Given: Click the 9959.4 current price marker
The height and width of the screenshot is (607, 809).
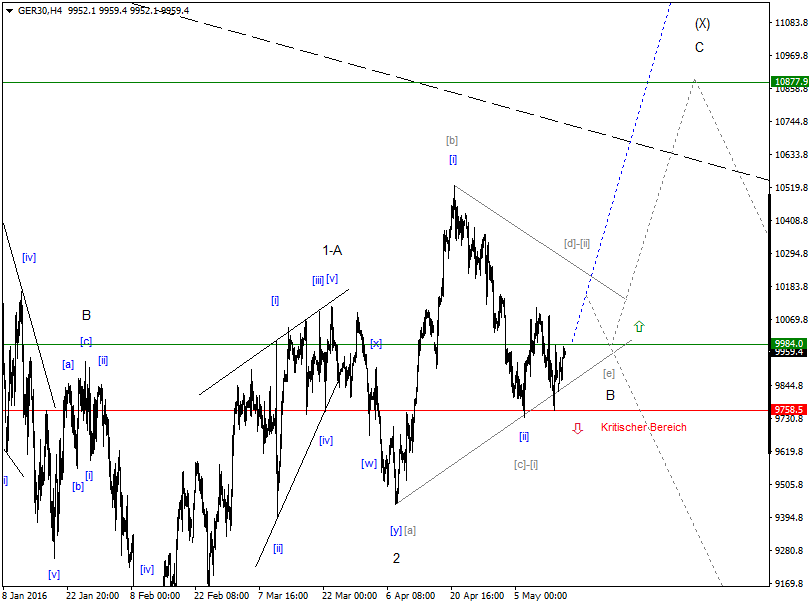Looking at the screenshot, I should pyautogui.click(x=789, y=352).
